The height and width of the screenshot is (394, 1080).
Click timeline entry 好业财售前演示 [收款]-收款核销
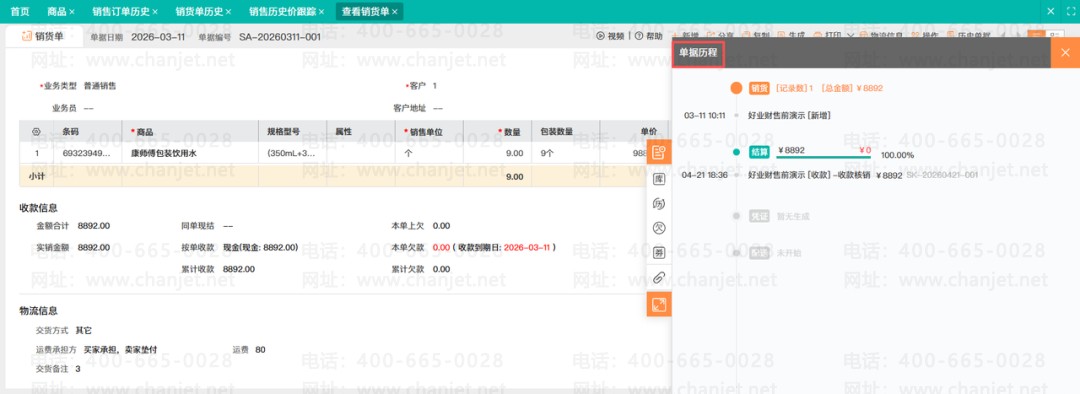click(809, 176)
